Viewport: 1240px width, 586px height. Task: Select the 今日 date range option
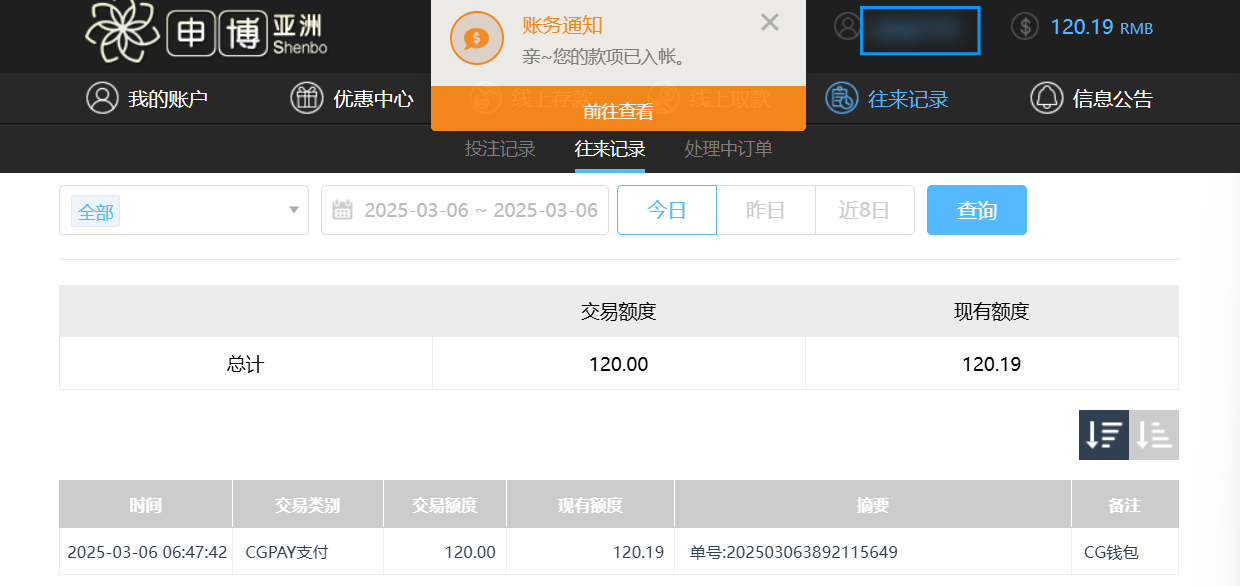pyautogui.click(x=667, y=210)
